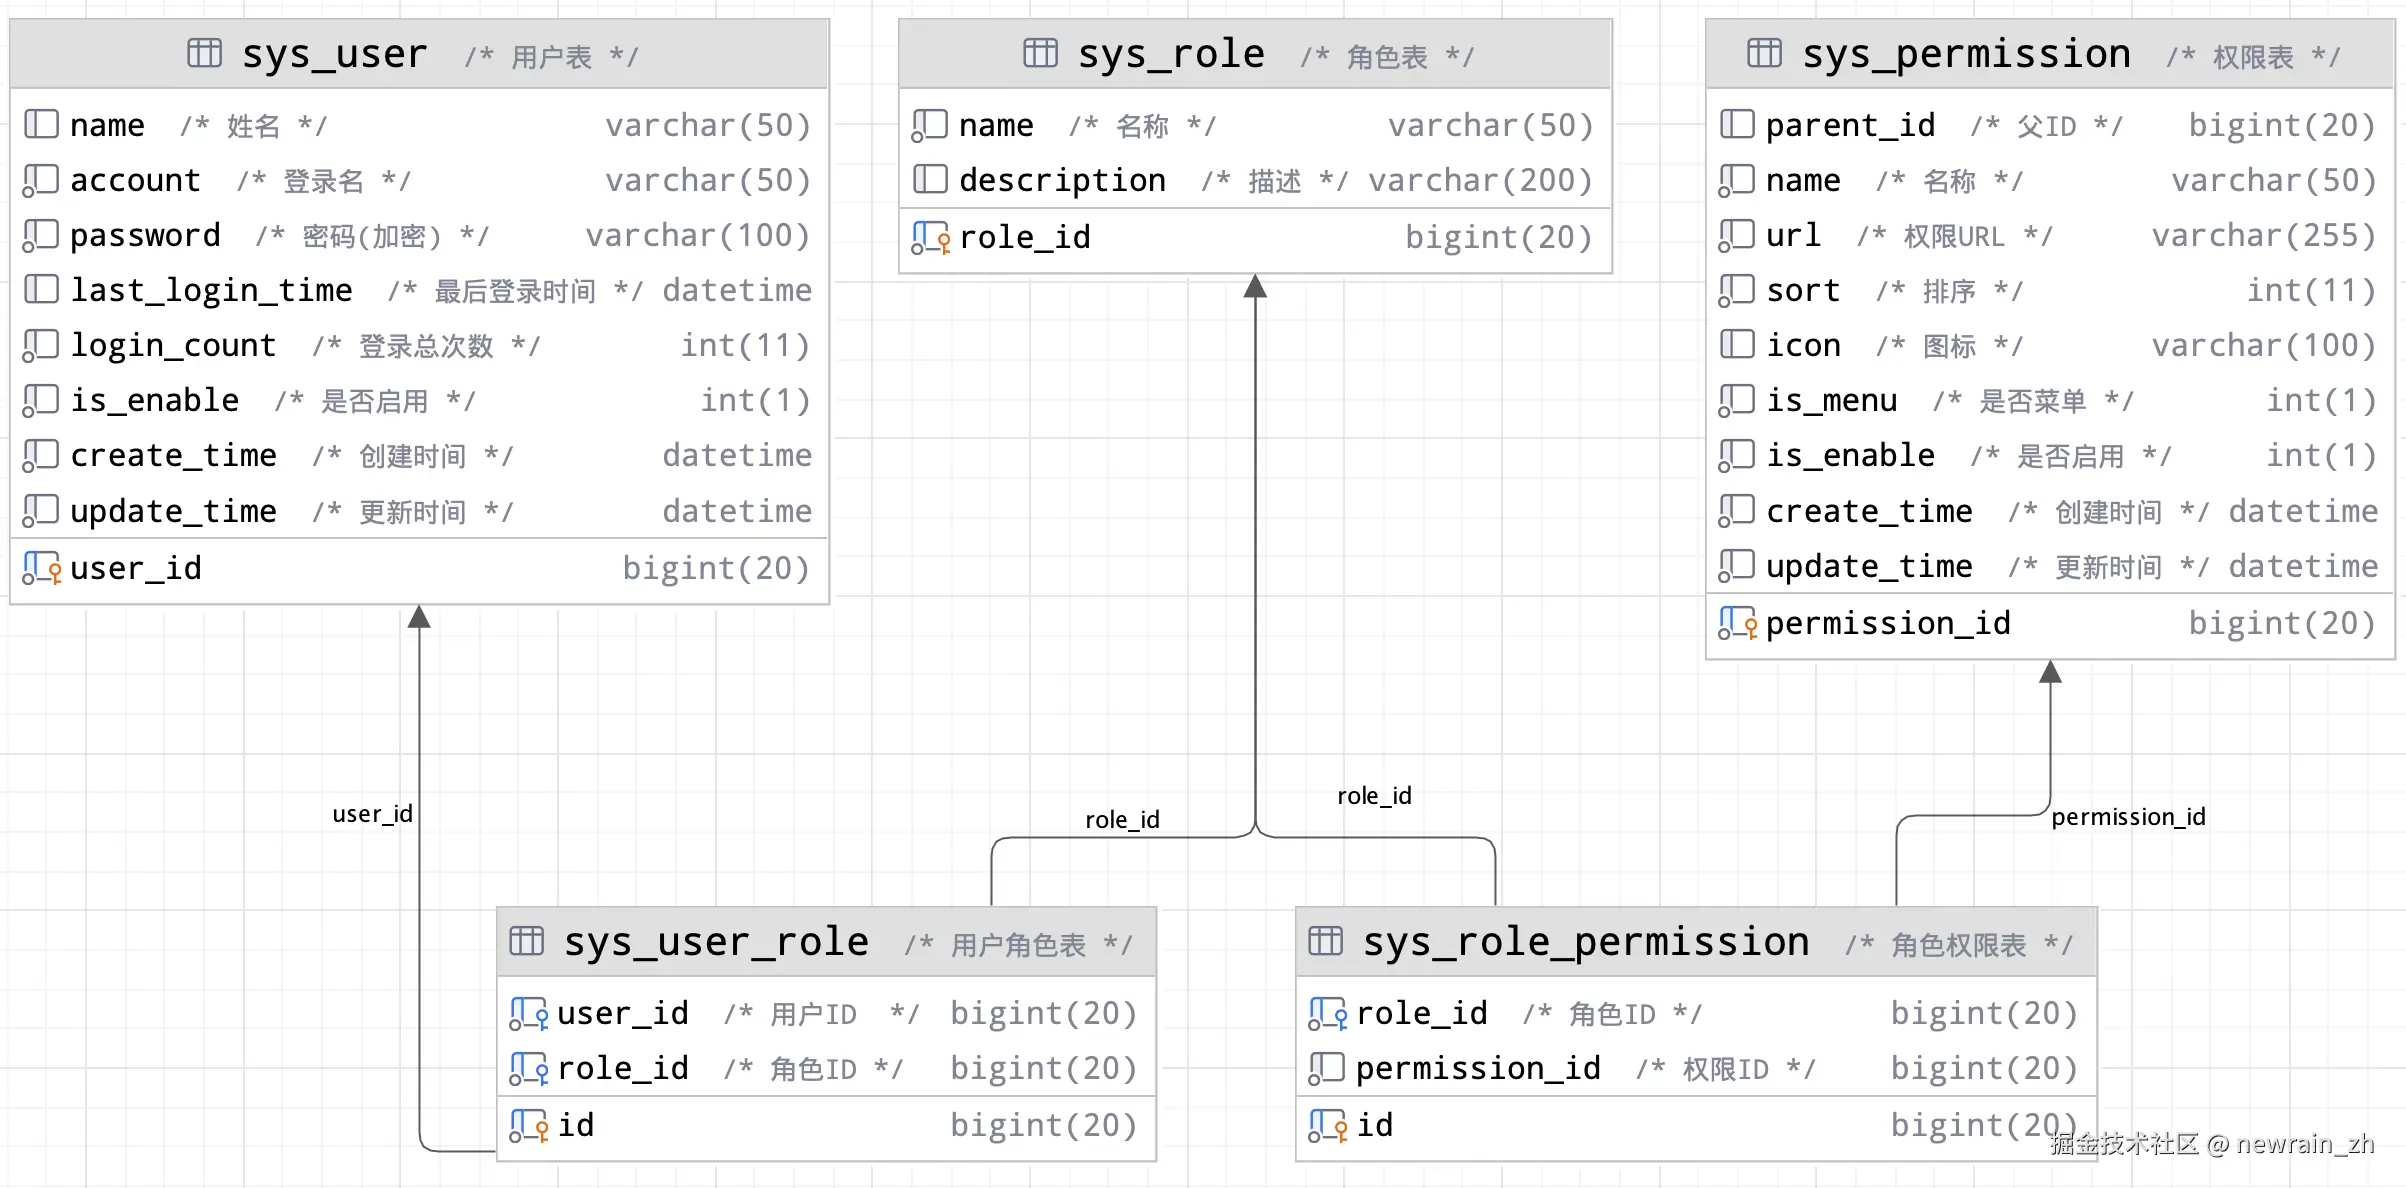
Task: Click the sys_user_role table icon
Action: [x=526, y=941]
